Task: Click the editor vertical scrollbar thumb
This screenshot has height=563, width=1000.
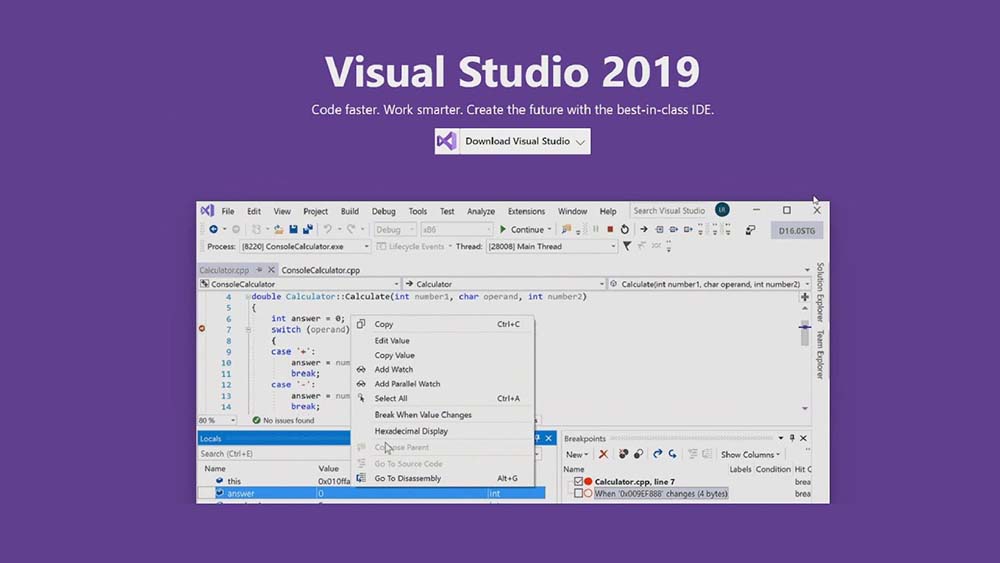Action: point(805,333)
